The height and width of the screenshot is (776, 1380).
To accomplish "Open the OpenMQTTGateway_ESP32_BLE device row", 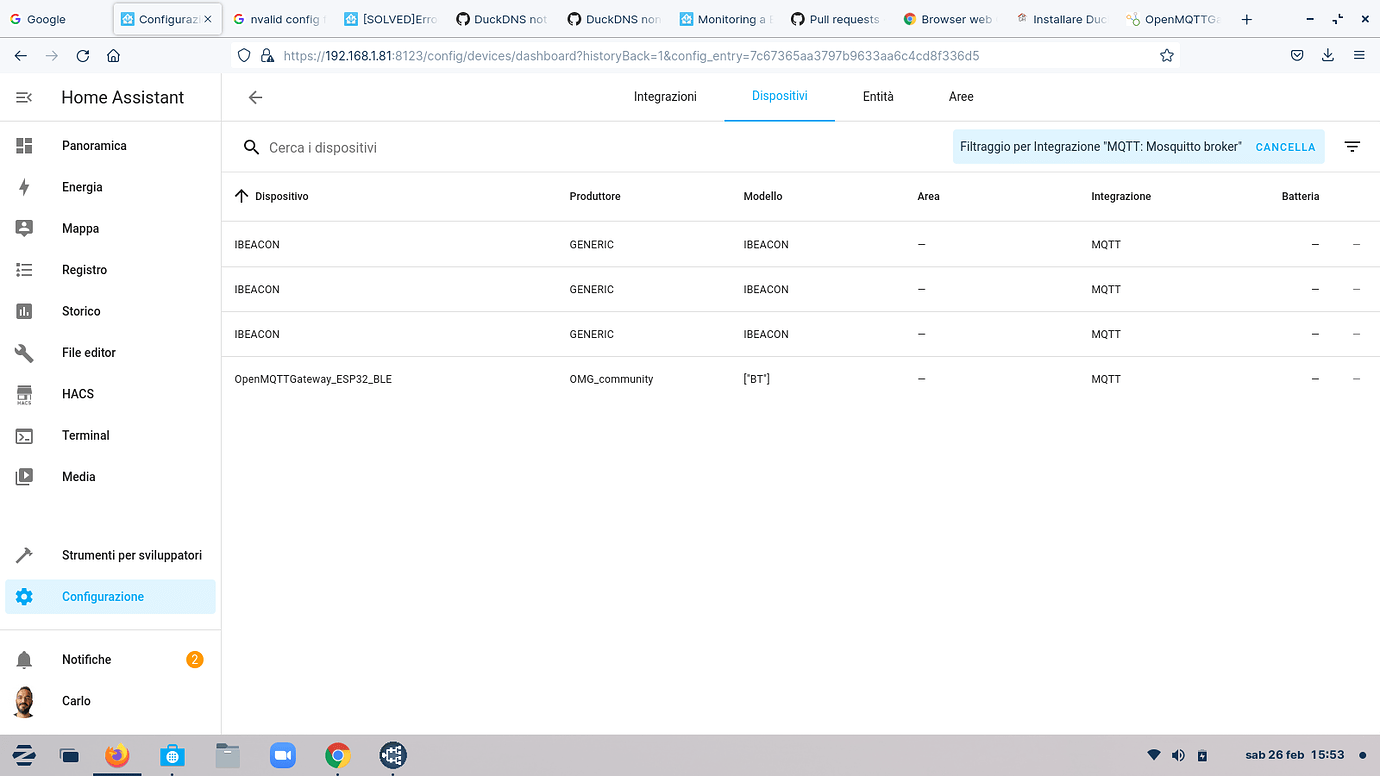I will (313, 379).
